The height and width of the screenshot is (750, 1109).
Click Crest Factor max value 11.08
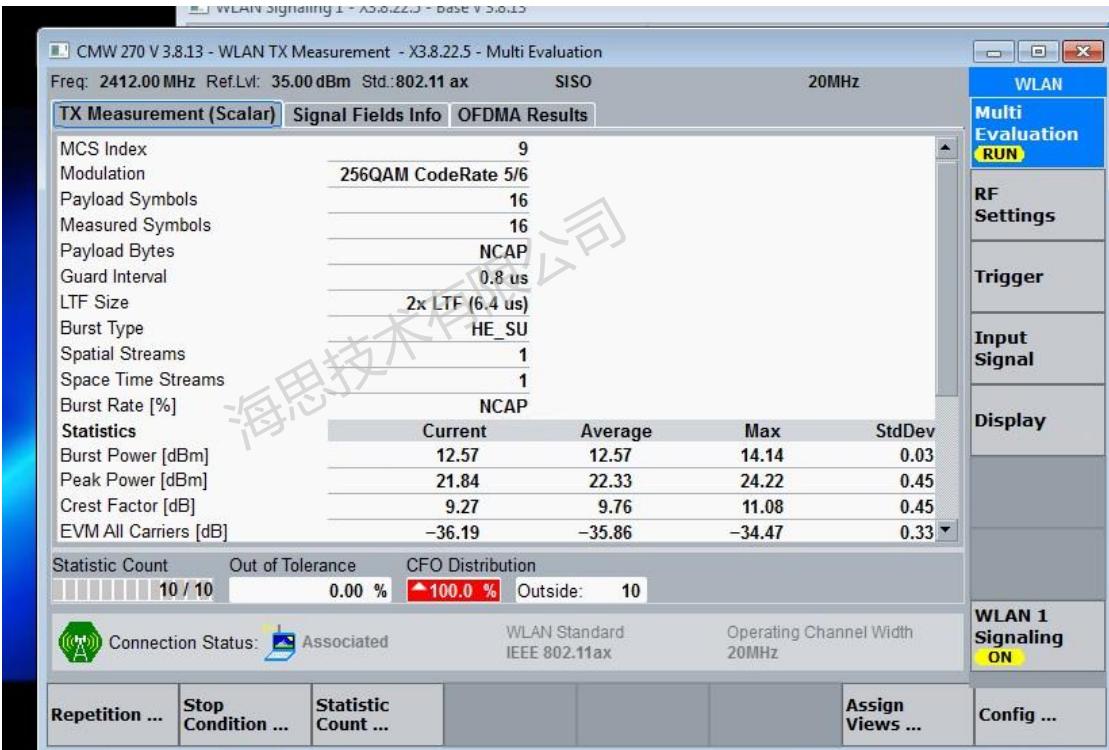coord(762,507)
